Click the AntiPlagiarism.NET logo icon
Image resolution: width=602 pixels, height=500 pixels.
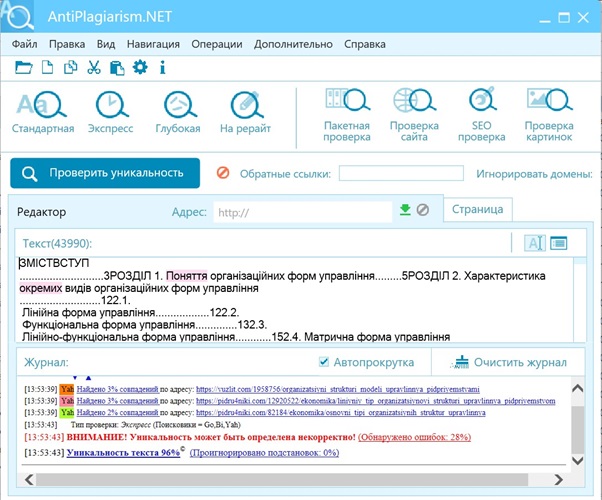click(18, 16)
